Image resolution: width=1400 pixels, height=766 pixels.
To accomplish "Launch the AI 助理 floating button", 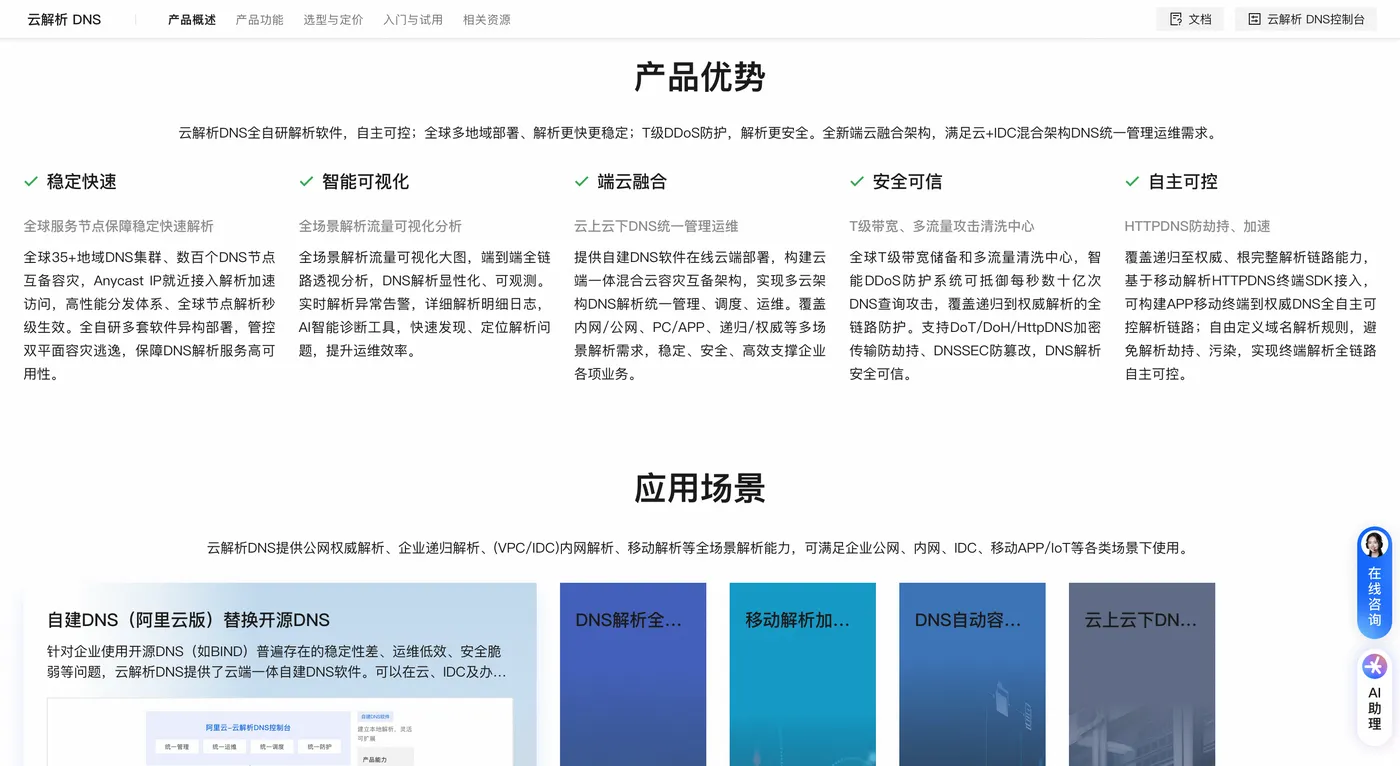I will pos(1374,696).
